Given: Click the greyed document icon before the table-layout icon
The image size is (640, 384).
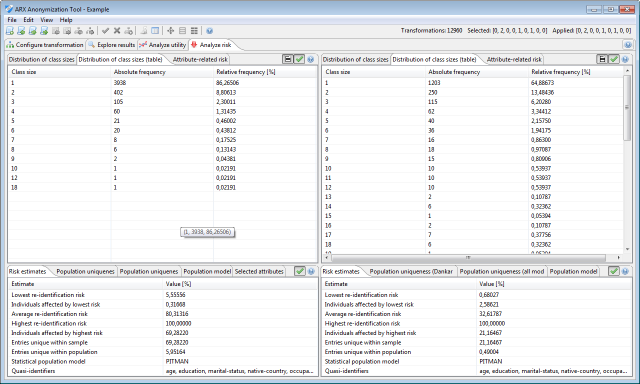Looking at the screenshot, I should (x=144, y=31).
